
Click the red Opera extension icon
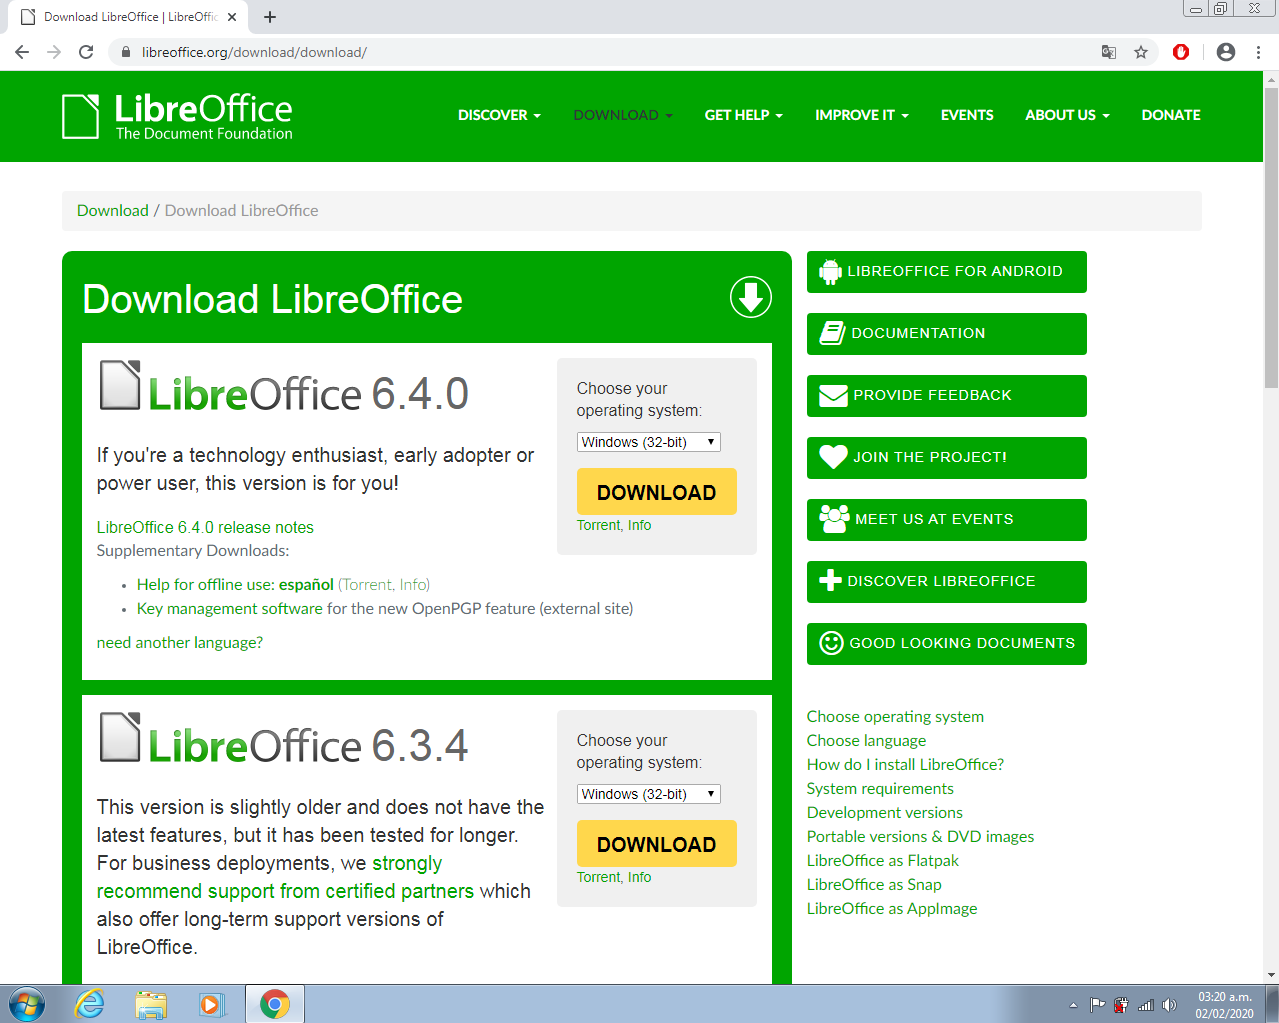pos(1181,52)
